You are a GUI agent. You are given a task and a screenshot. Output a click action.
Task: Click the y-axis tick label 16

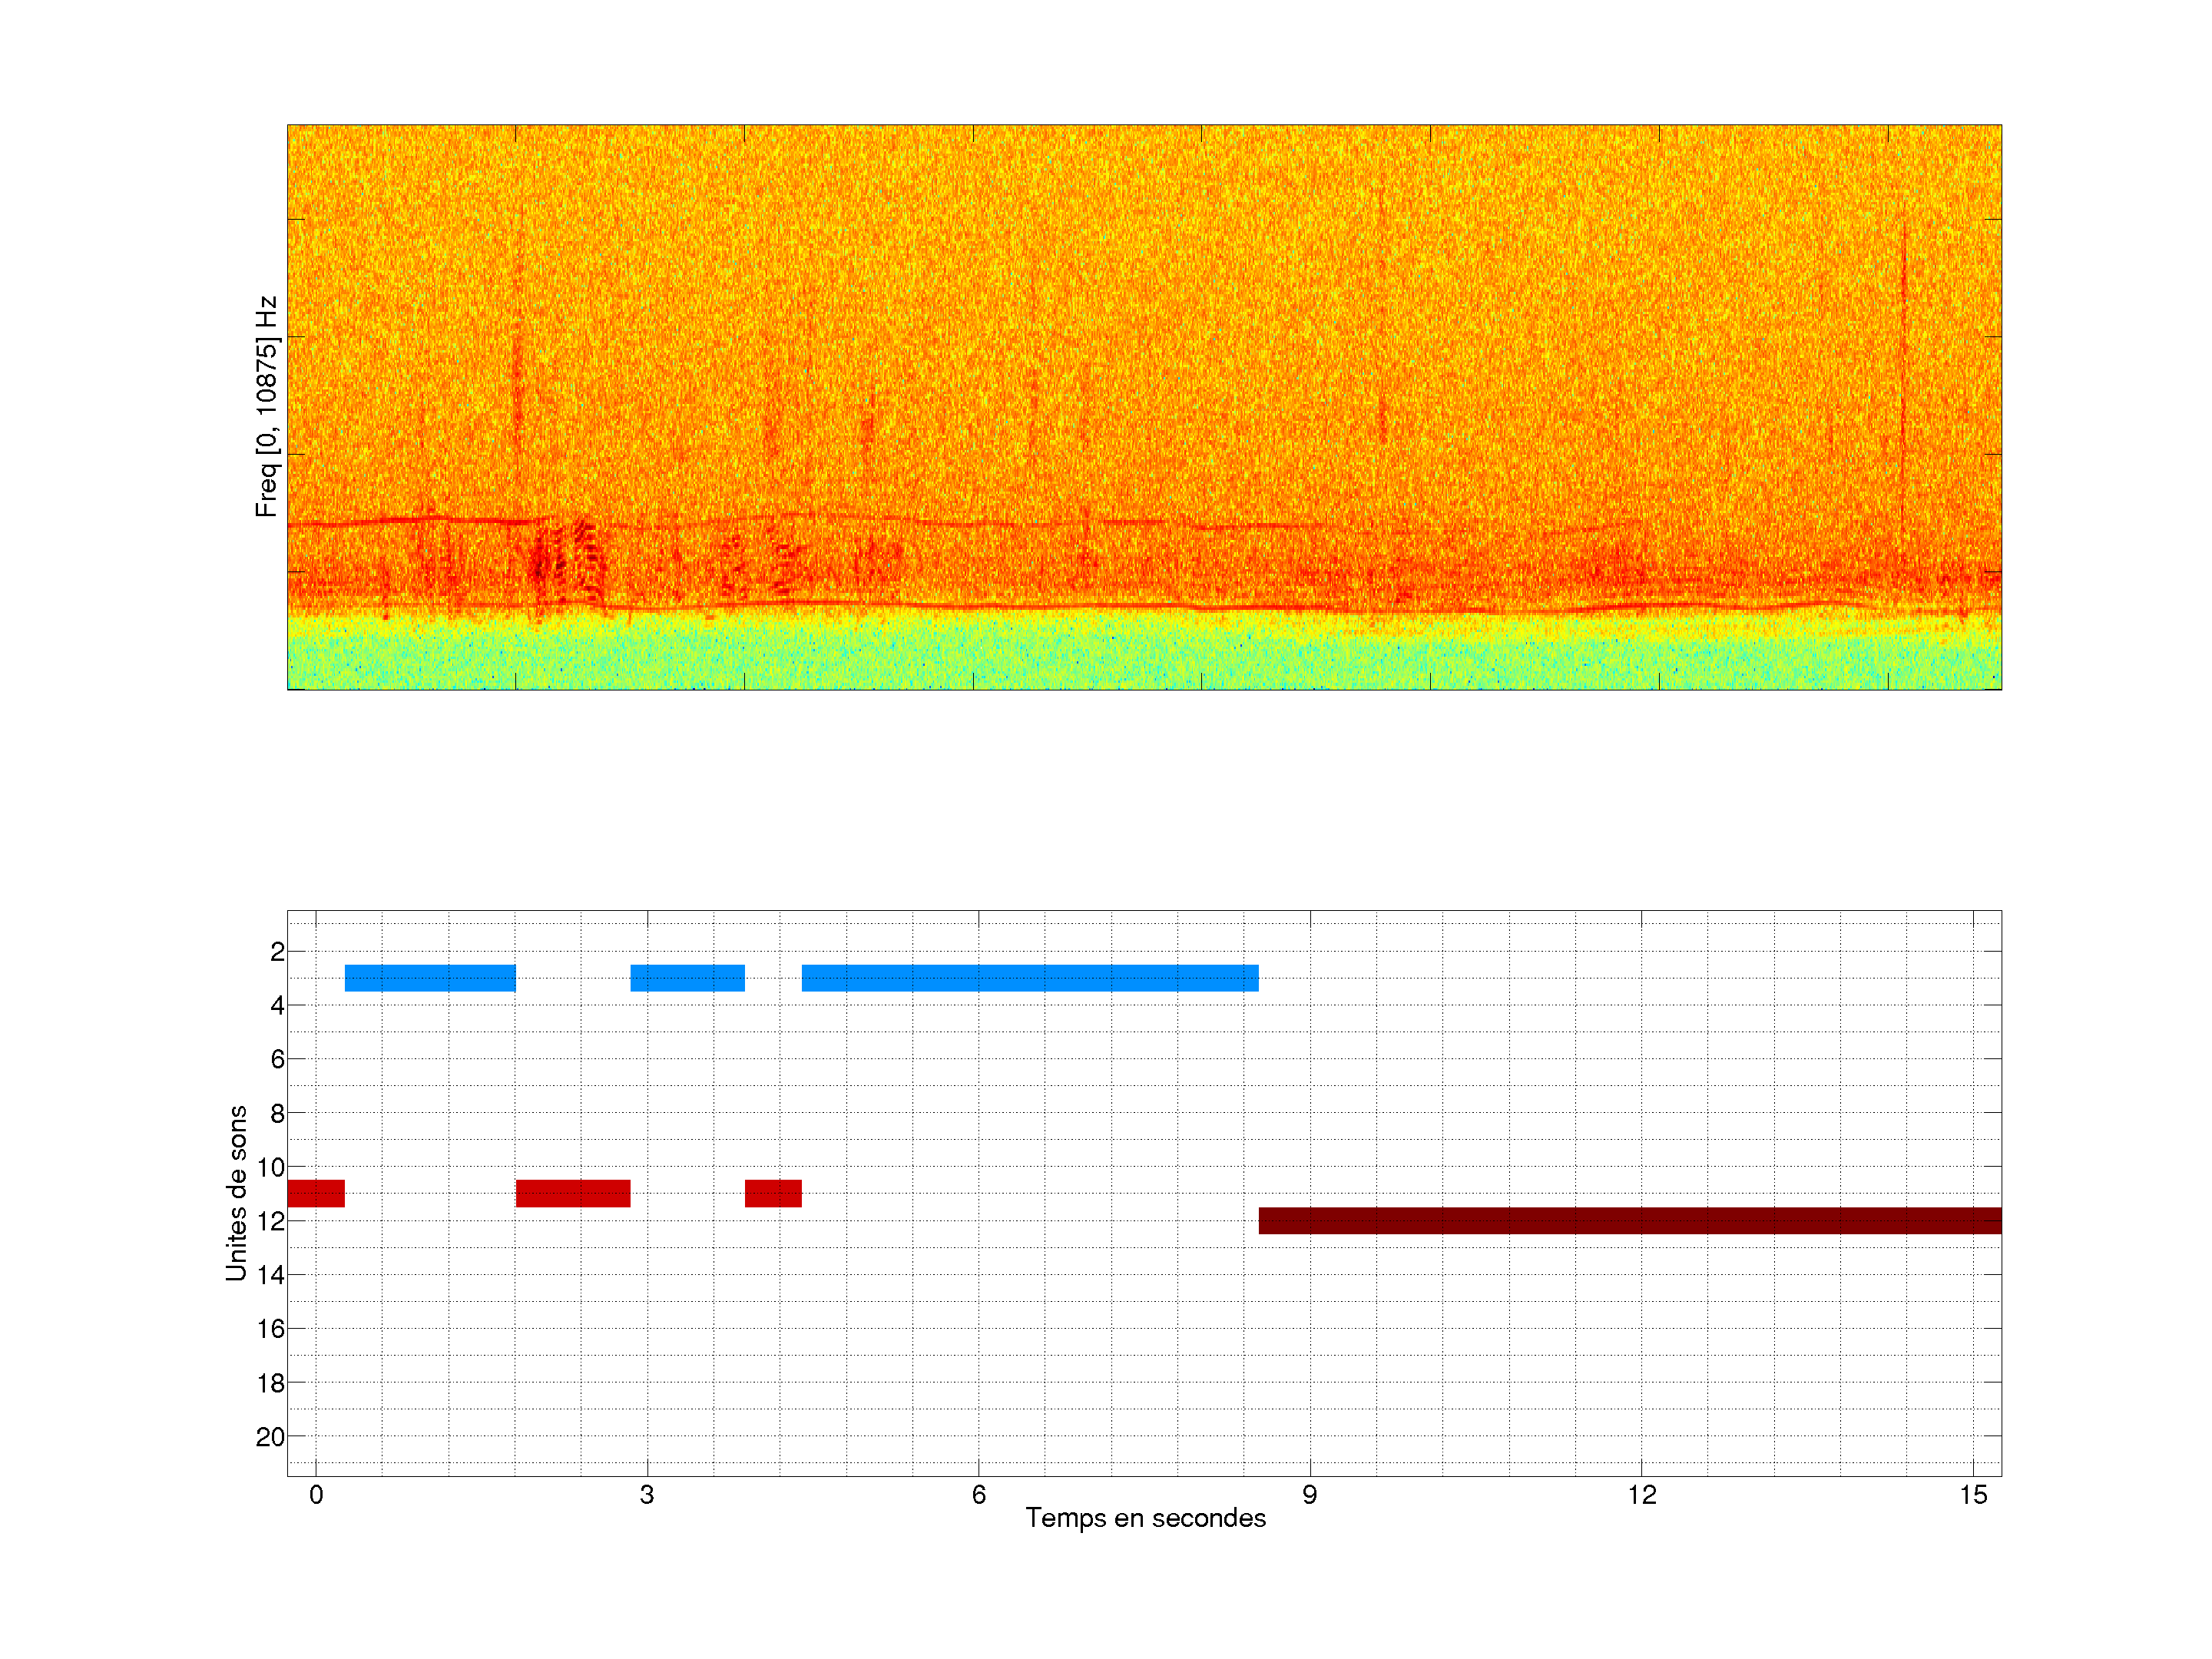(x=270, y=1329)
